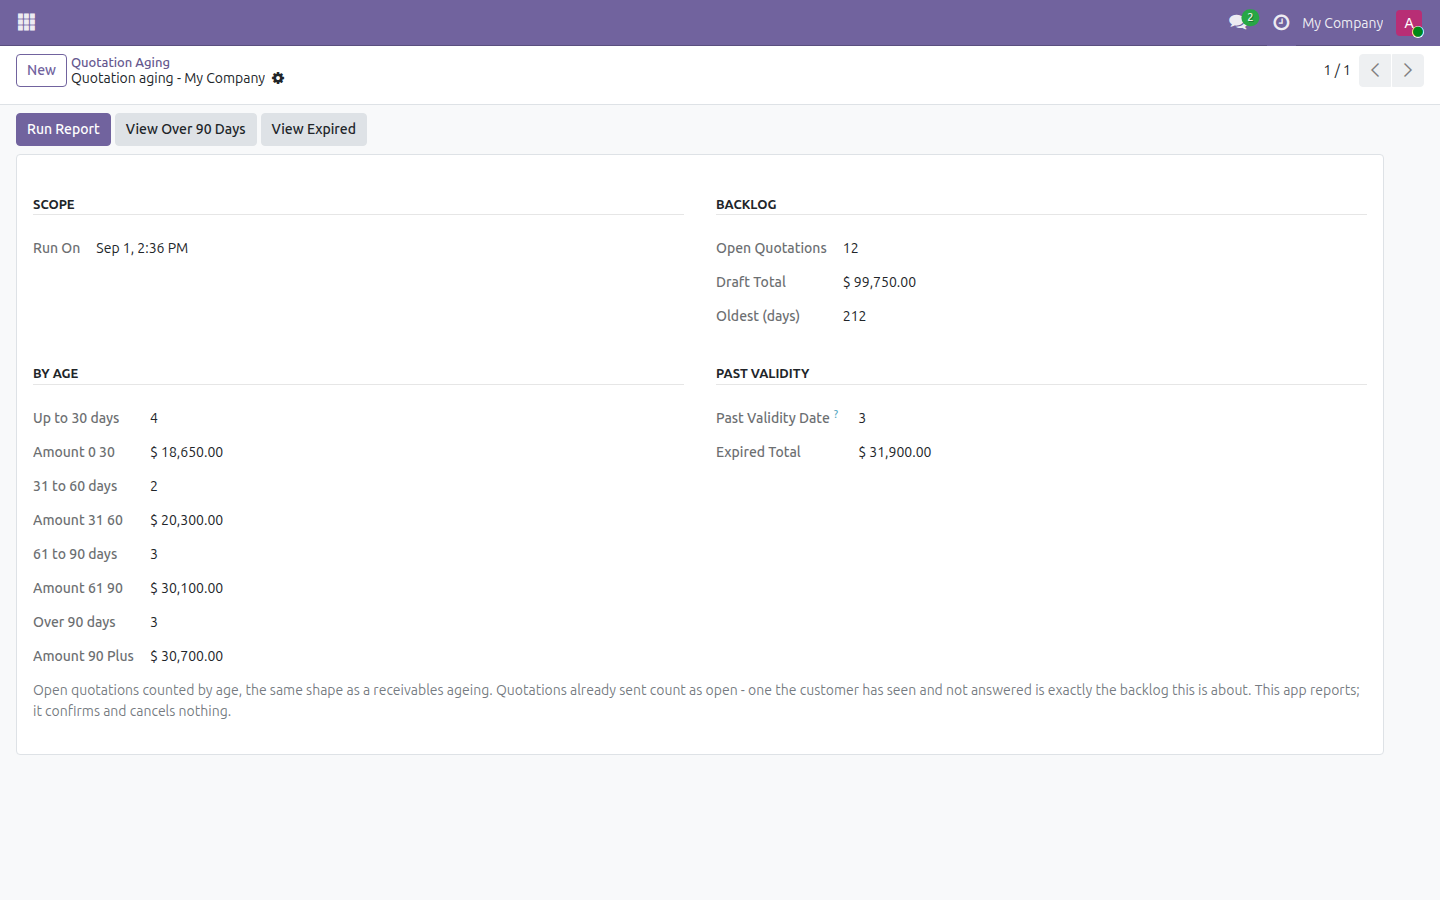Click the record title Quotation aging - My Company
Screen dimensions: 1440x900
[168, 78]
